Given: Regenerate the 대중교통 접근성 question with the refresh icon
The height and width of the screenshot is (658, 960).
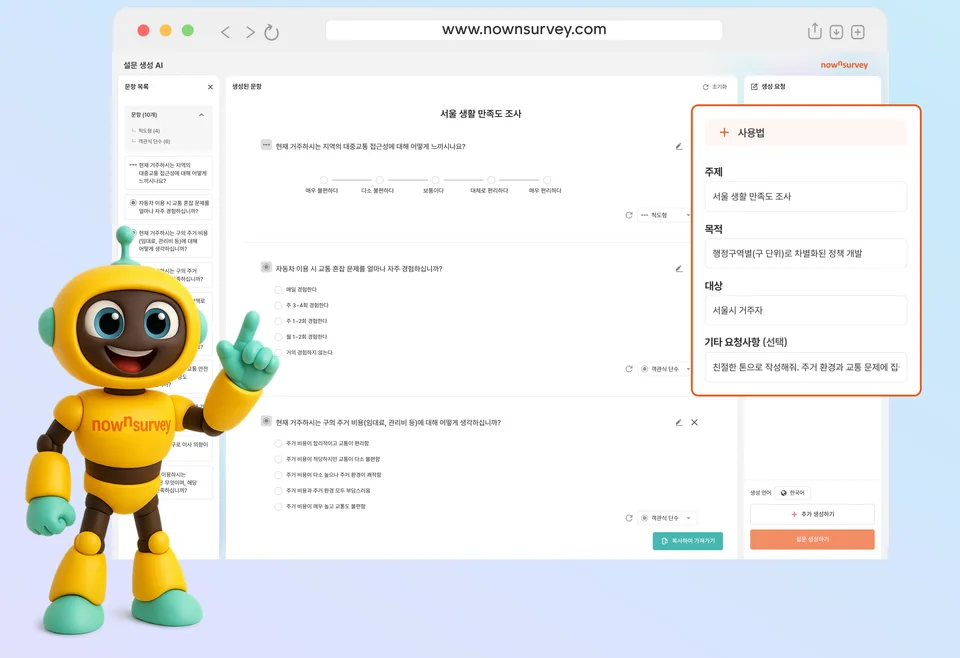Looking at the screenshot, I should [x=629, y=215].
